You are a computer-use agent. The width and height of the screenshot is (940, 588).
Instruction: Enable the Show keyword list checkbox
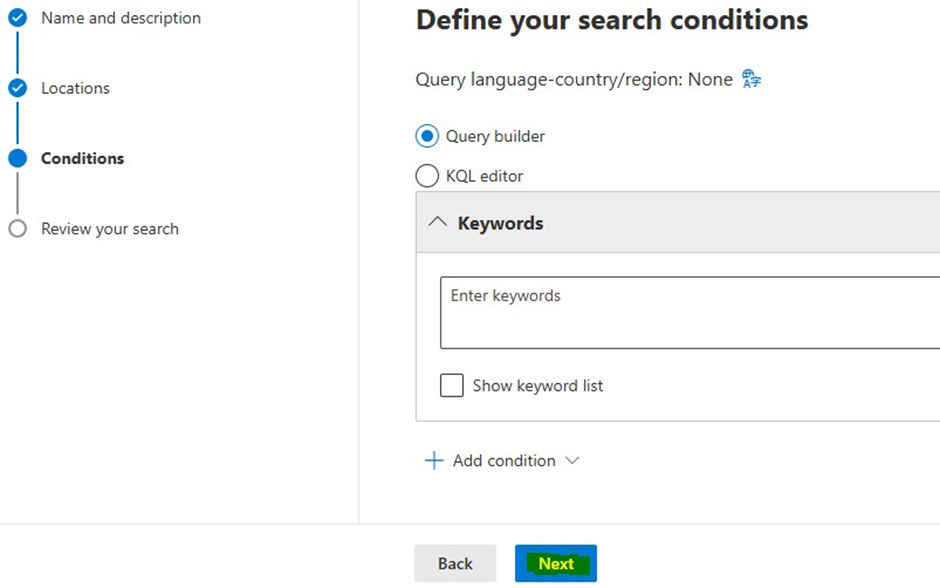pyautogui.click(x=452, y=386)
